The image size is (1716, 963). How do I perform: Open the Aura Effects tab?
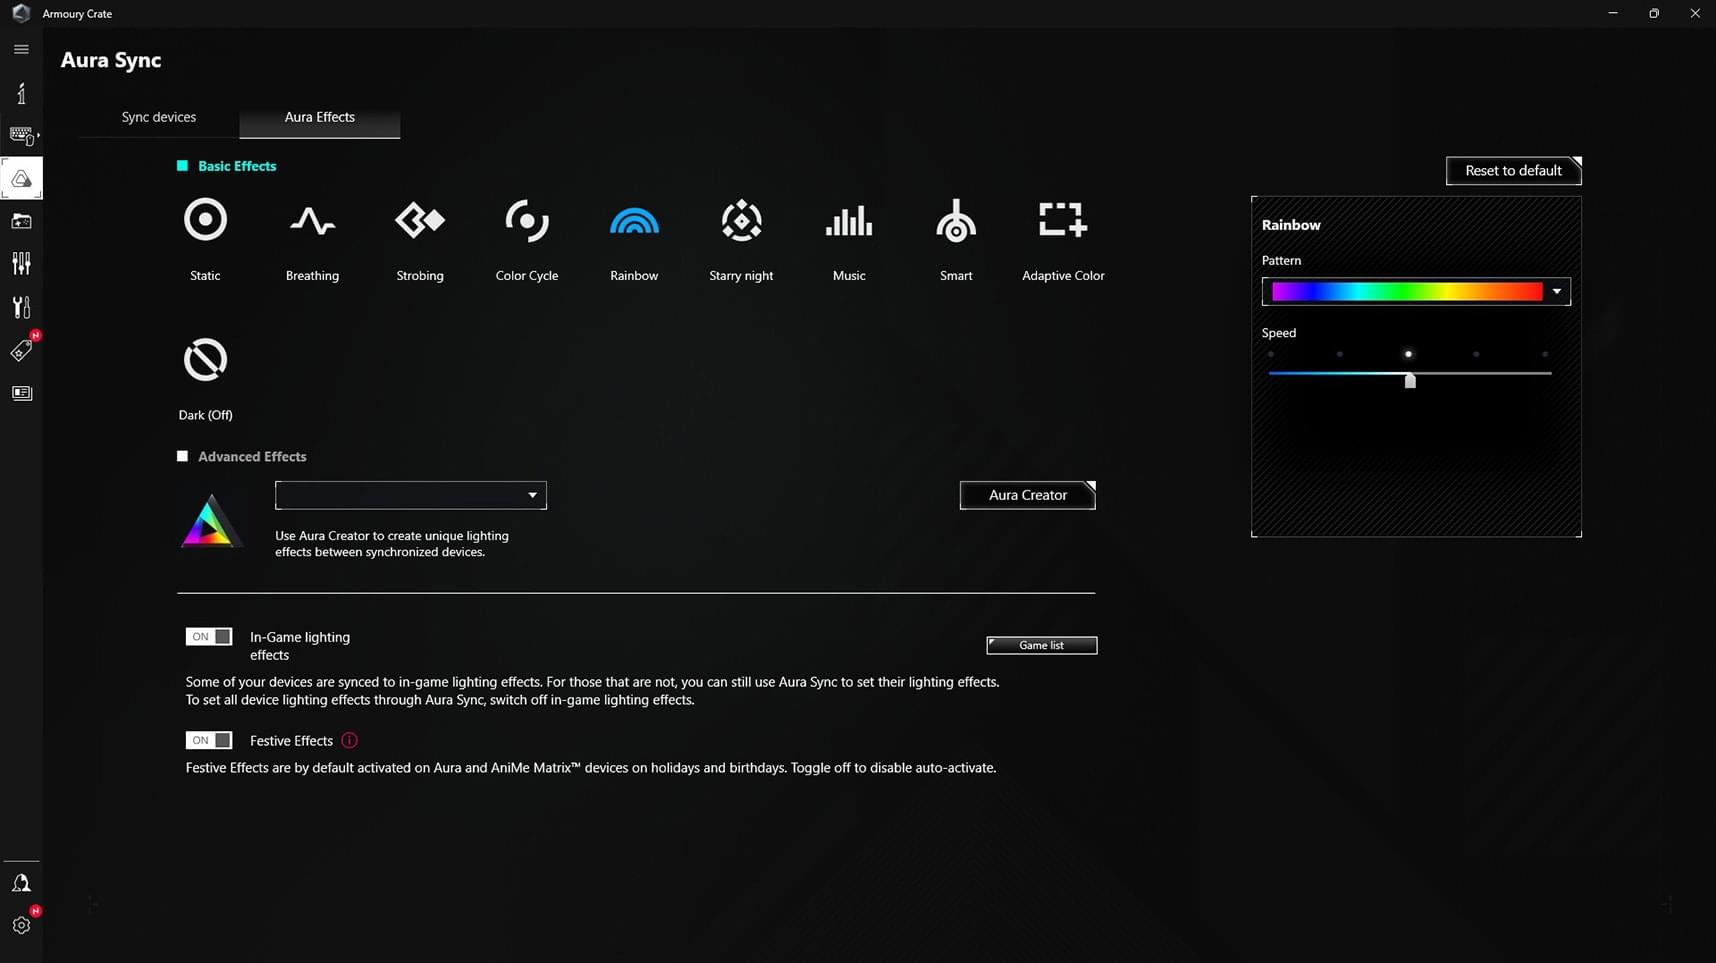[320, 117]
